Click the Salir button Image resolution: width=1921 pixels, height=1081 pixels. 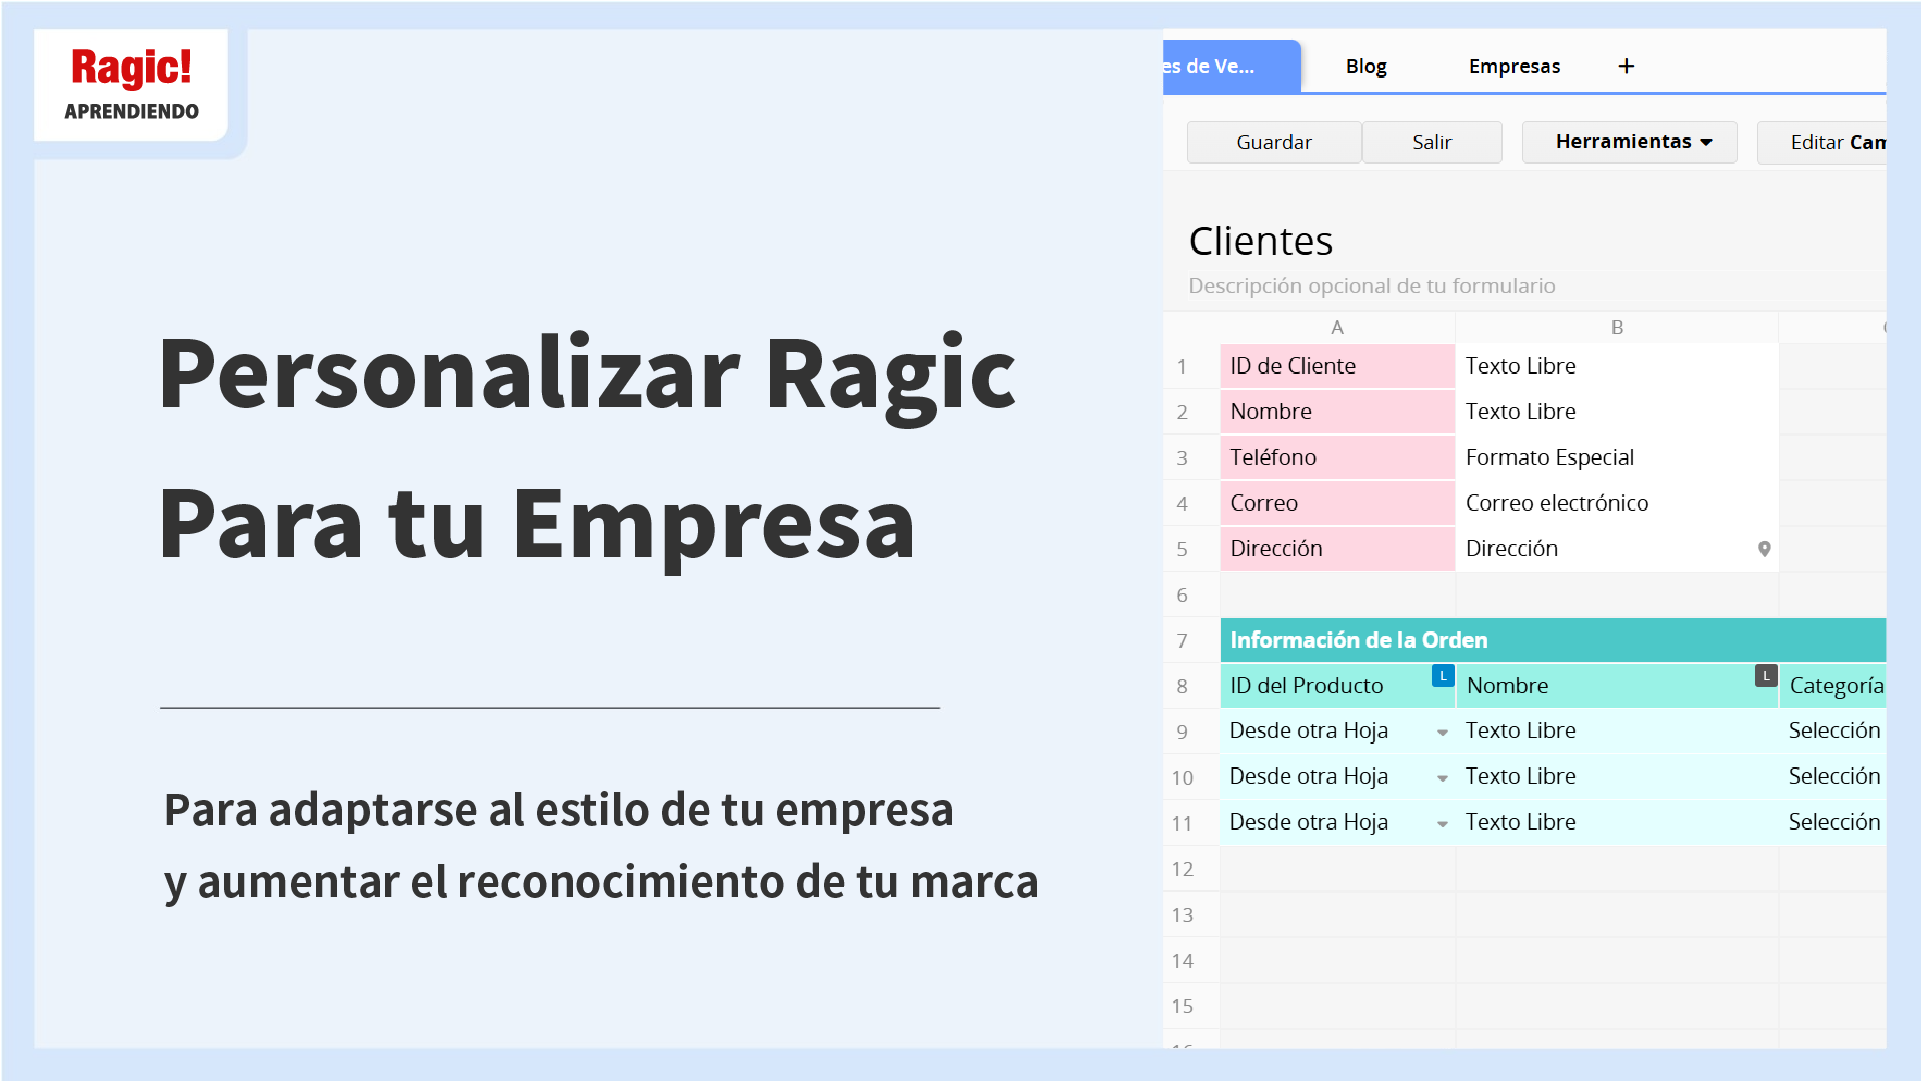point(1431,142)
